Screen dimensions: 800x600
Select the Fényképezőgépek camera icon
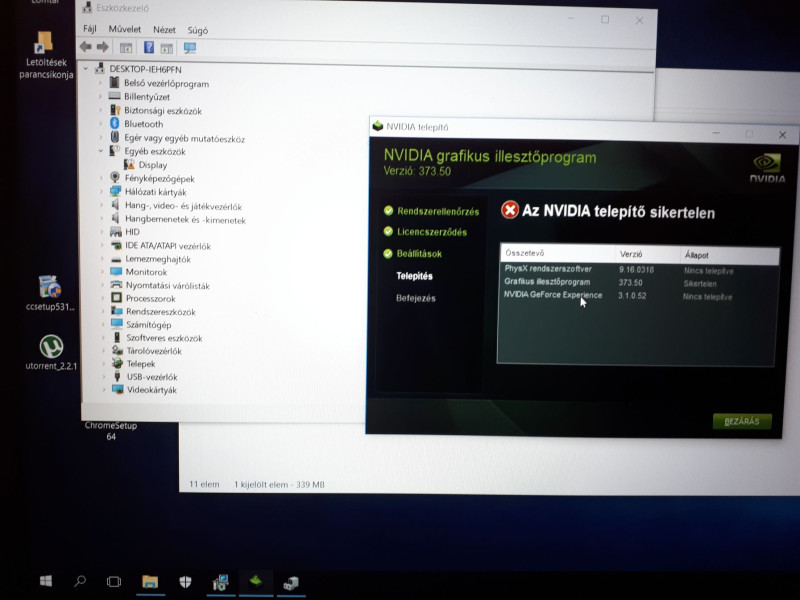(x=115, y=178)
